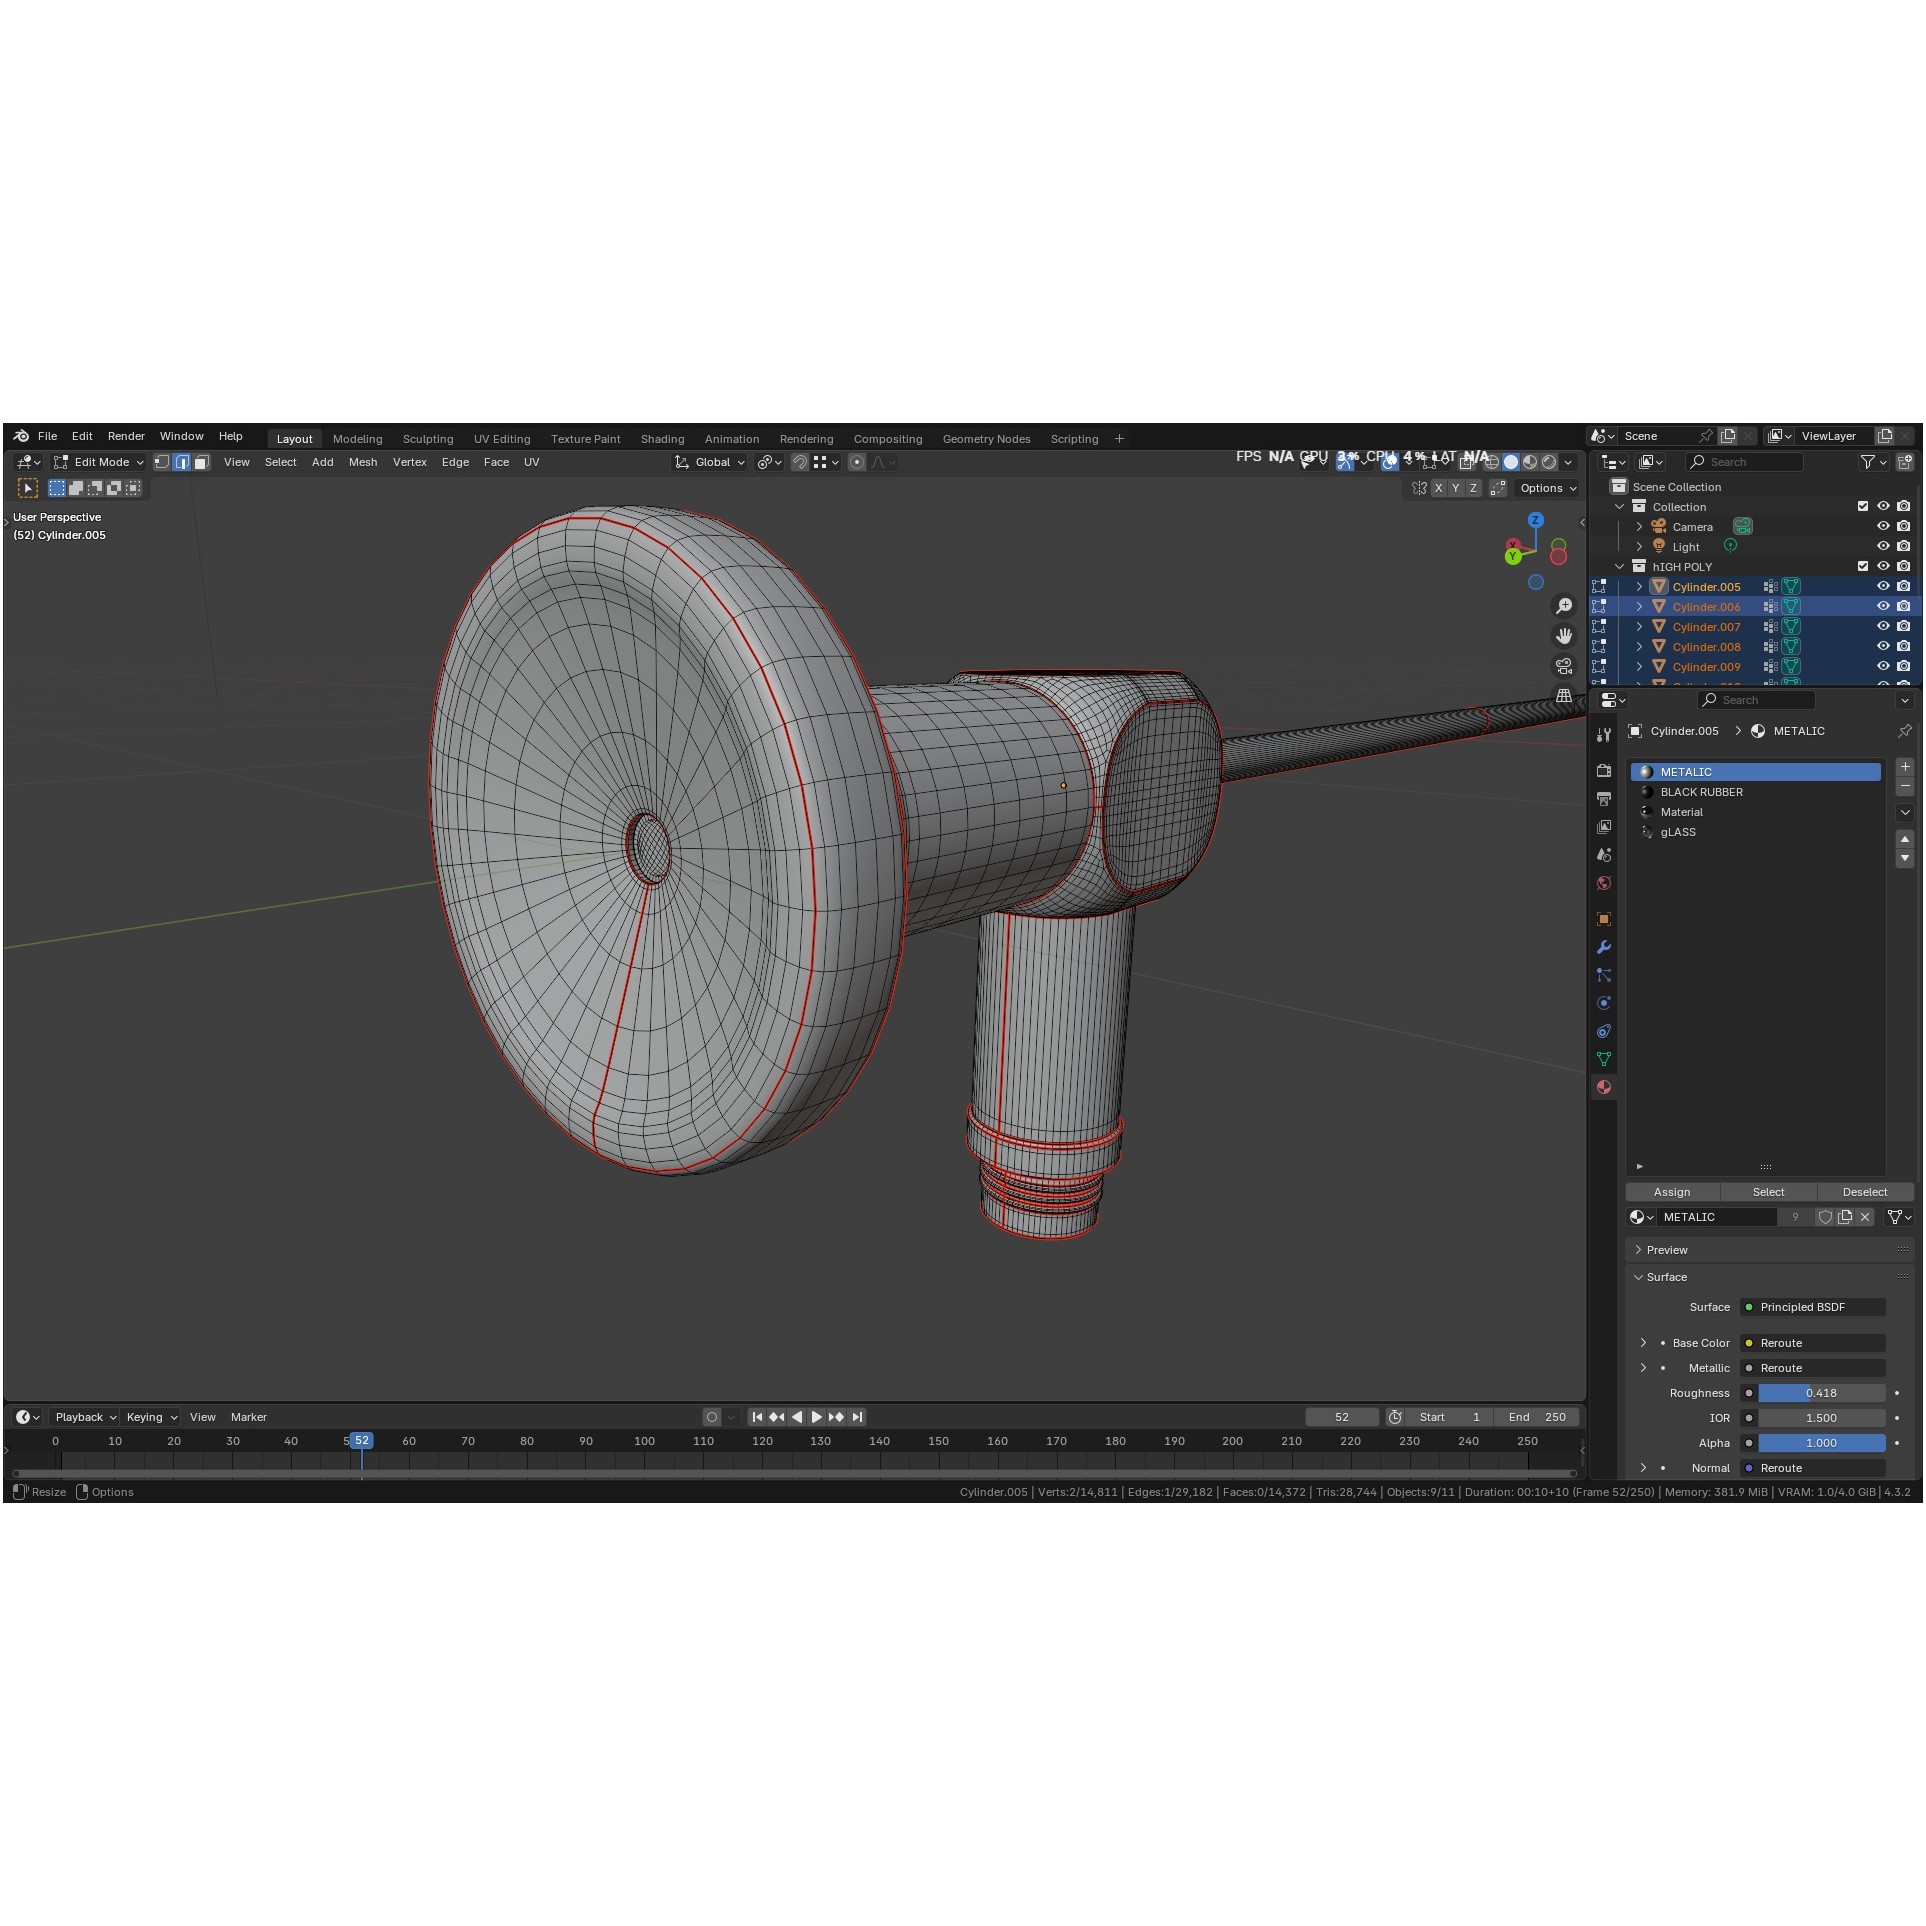1926x1926 pixels.
Task: Open the Tool properties tab
Action: (1605, 735)
